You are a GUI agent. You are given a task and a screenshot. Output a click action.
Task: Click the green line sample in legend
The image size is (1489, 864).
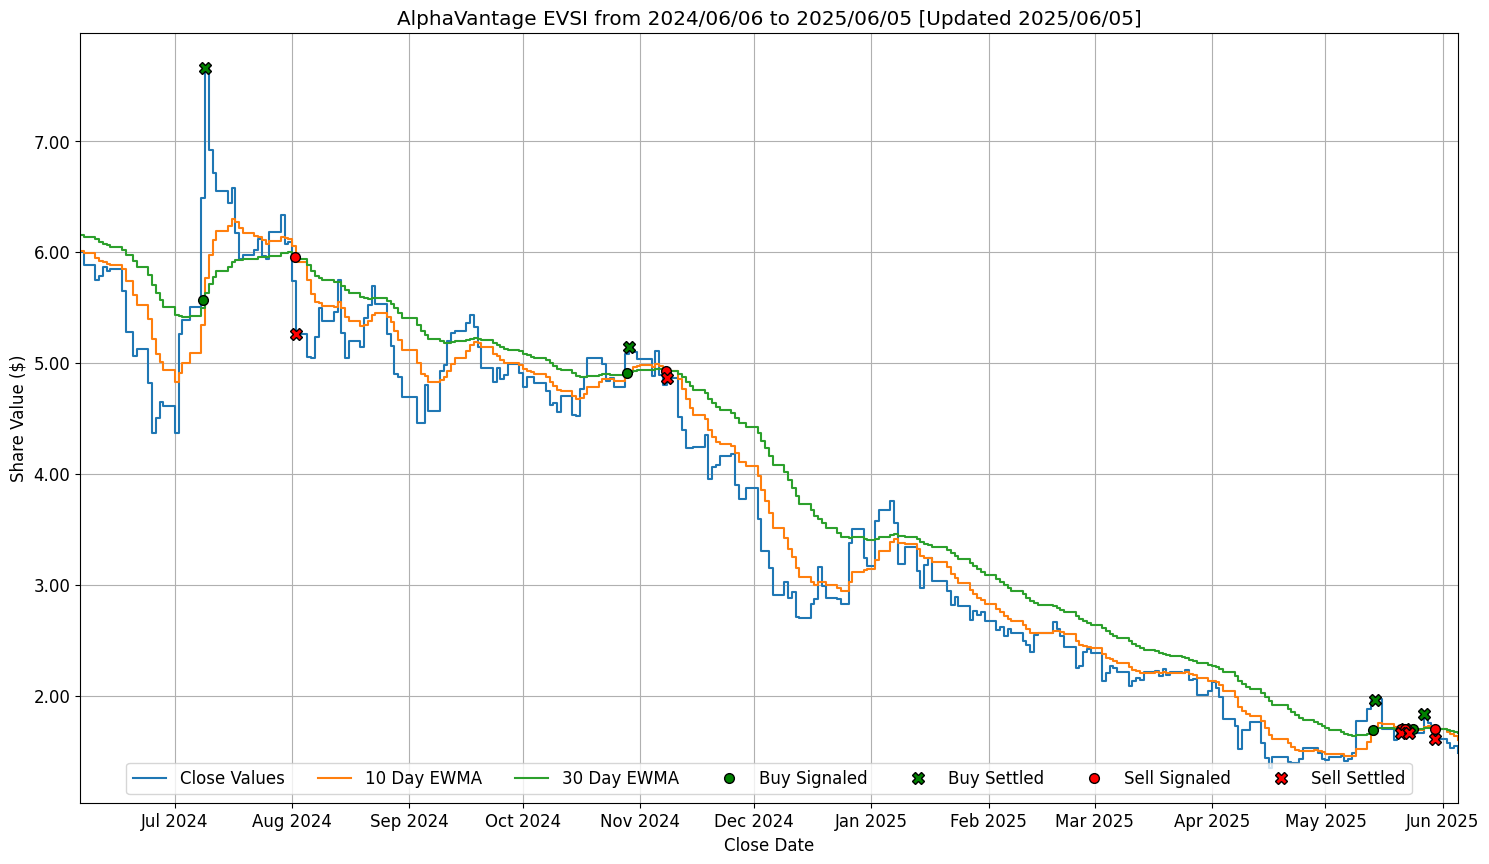pos(531,778)
